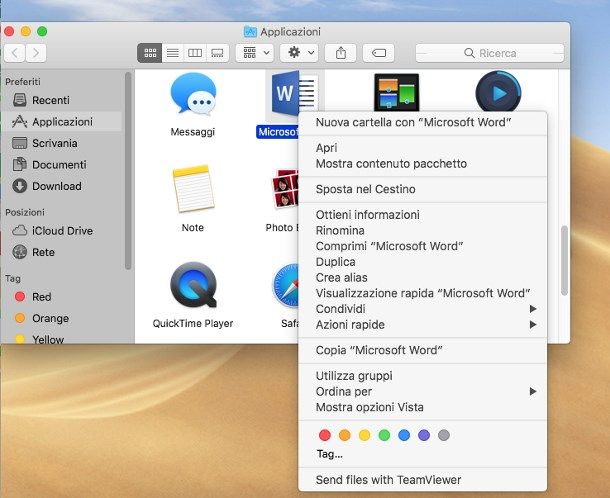610x498 pixels.
Task: Switch Finder to column view
Action: point(195,53)
